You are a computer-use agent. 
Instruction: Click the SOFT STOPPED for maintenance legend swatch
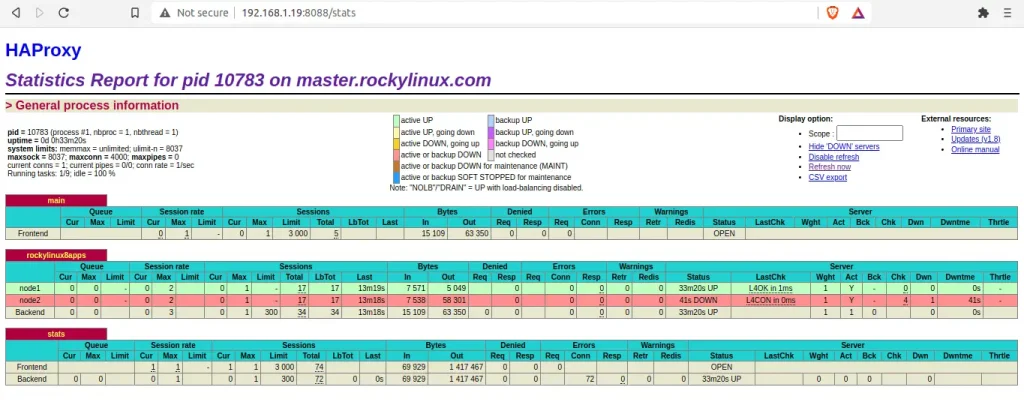(x=396, y=178)
